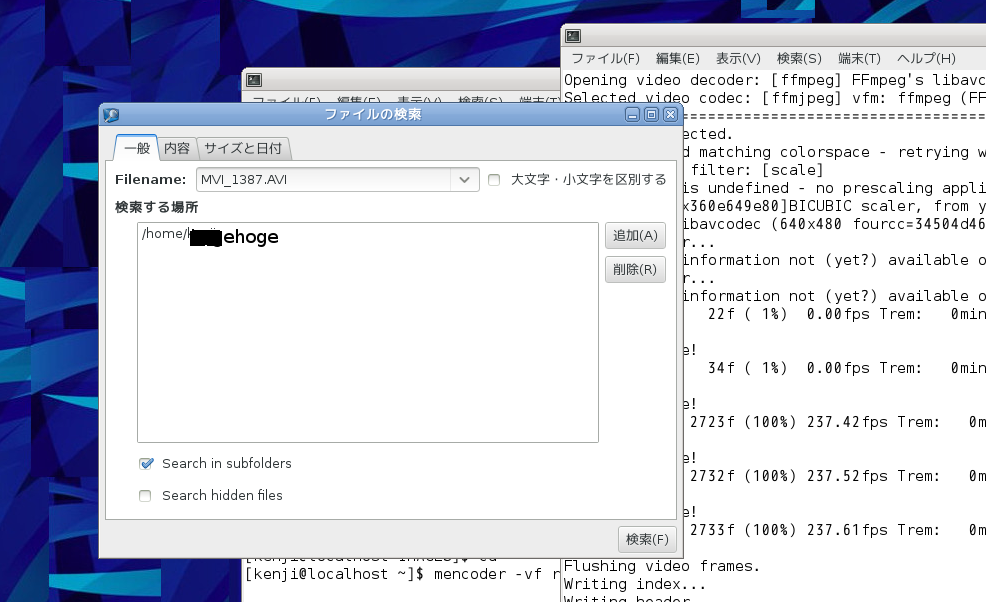
Task: Start the search with 検索(F) button
Action: [x=646, y=539]
